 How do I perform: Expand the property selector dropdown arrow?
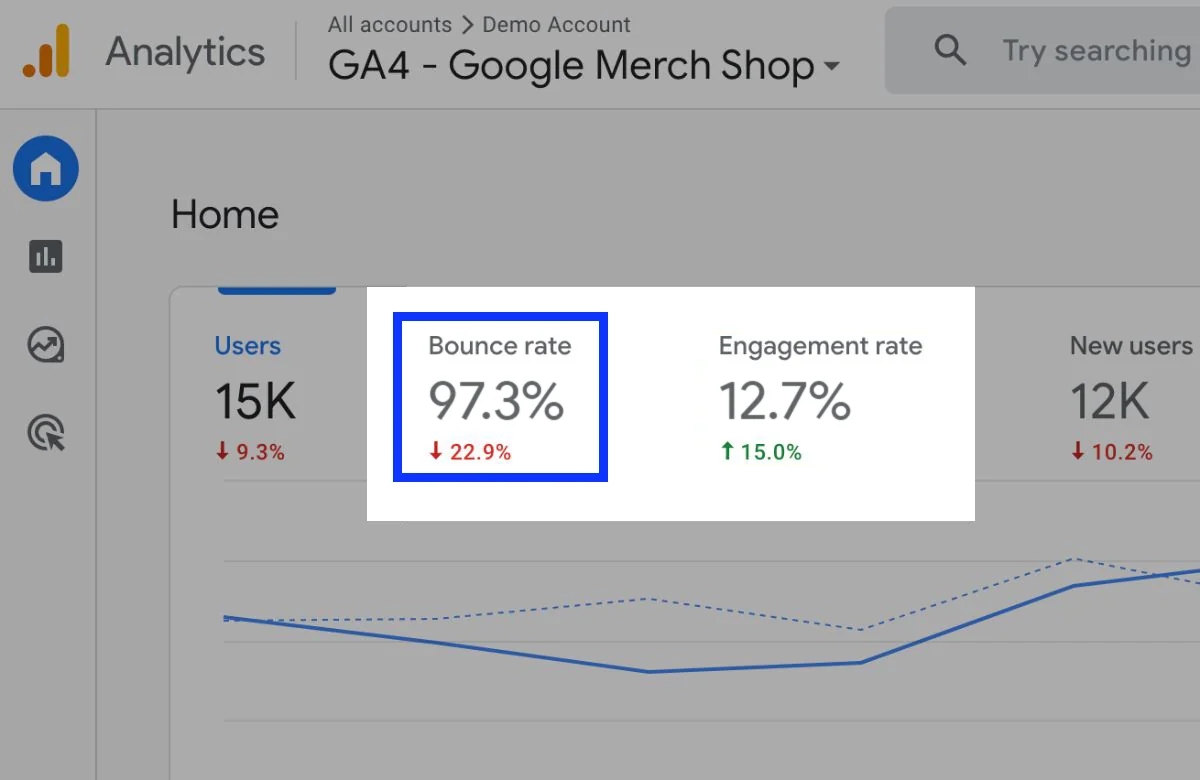833,67
